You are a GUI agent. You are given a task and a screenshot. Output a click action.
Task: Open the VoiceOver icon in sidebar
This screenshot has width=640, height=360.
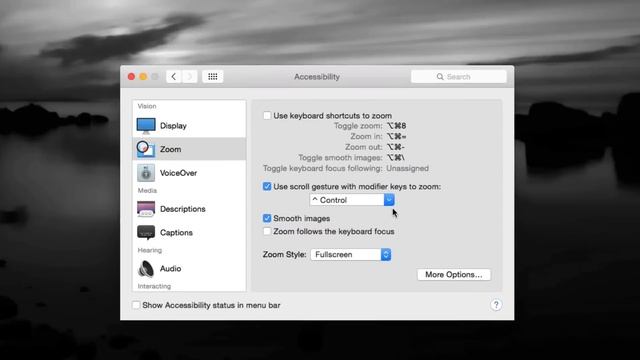pyautogui.click(x=146, y=173)
